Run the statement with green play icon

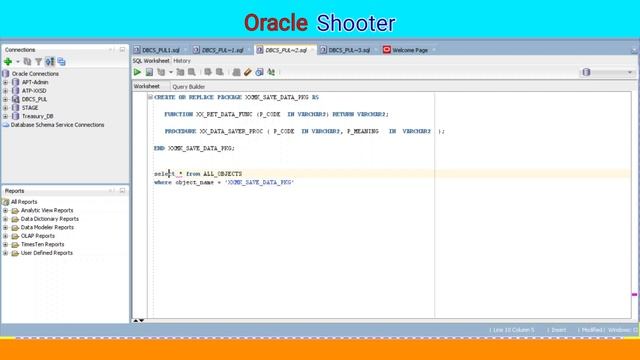pyautogui.click(x=137, y=72)
